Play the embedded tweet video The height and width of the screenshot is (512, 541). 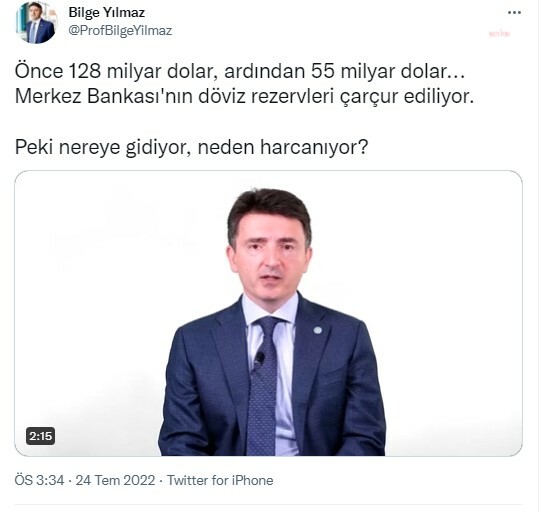pos(268,314)
